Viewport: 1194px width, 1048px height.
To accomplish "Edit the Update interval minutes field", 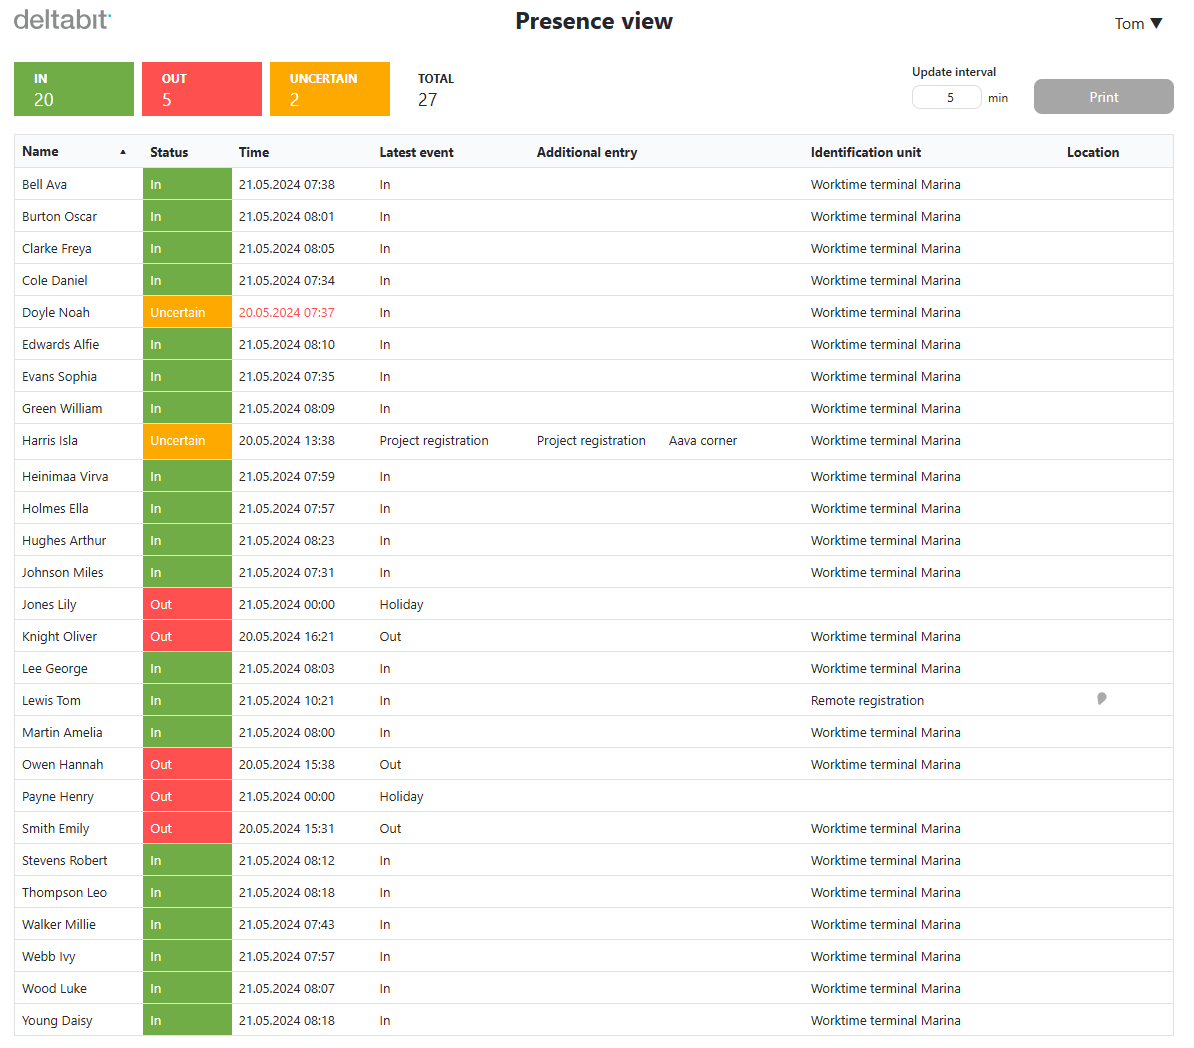I will 947,97.
